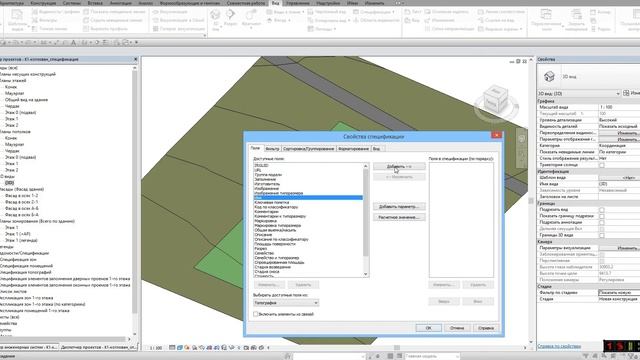Viewport: 640px width, 360px height.
Task: Open the Вставка ribbon tab
Action: [x=95, y=3]
